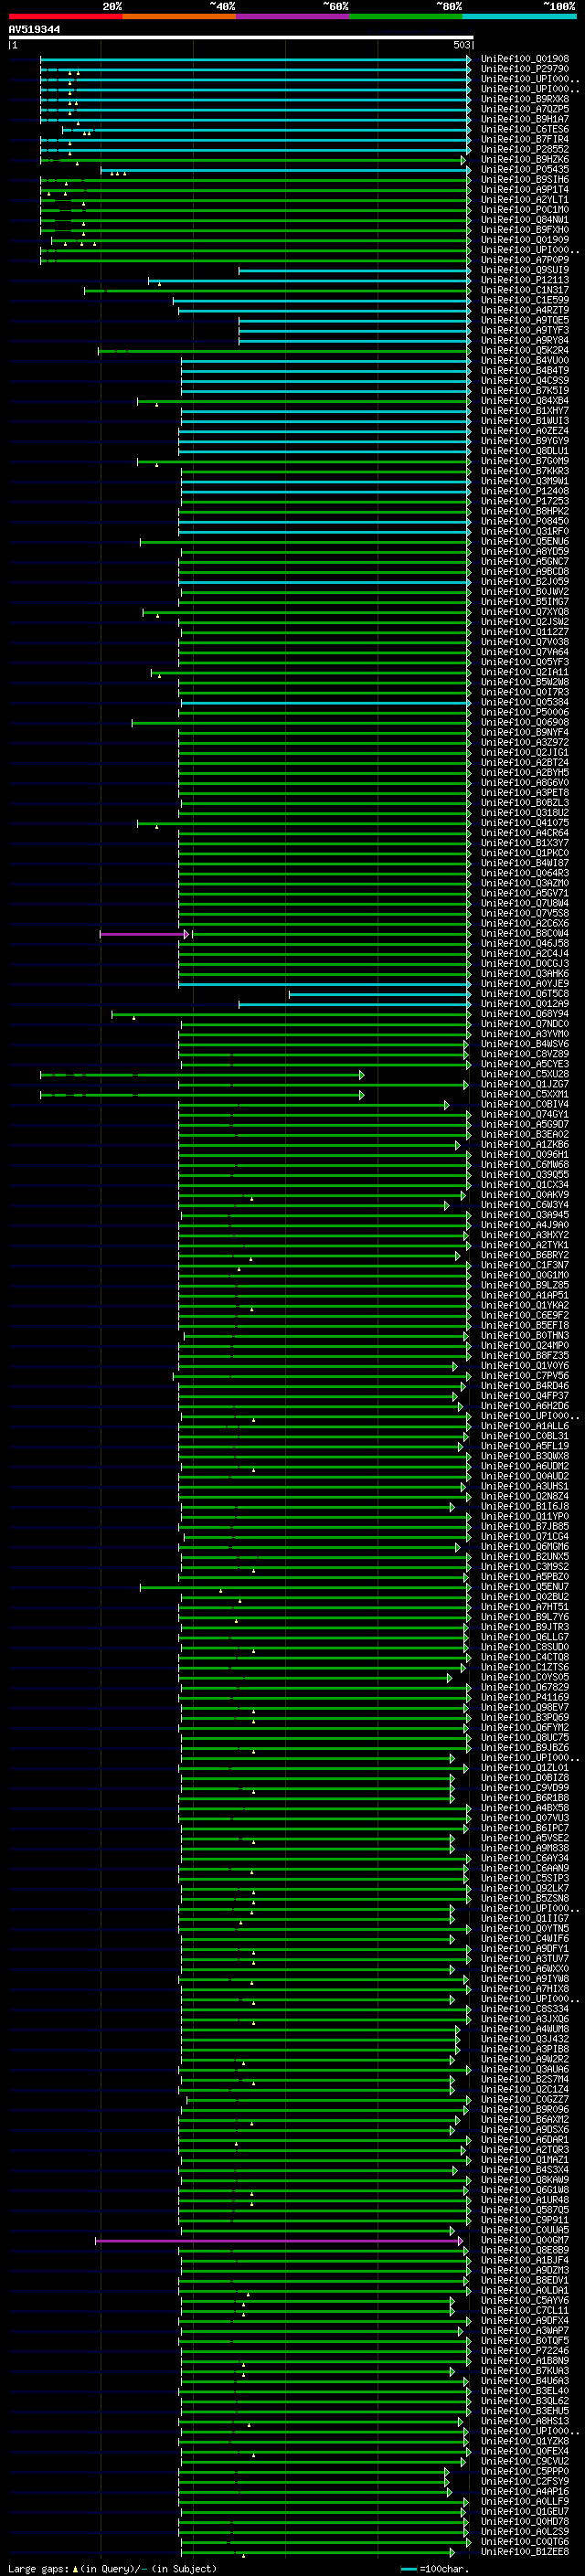The image size is (585, 2576).
Task: Select the UniRef100_A1BJF4 label
Action: (525, 2261)
